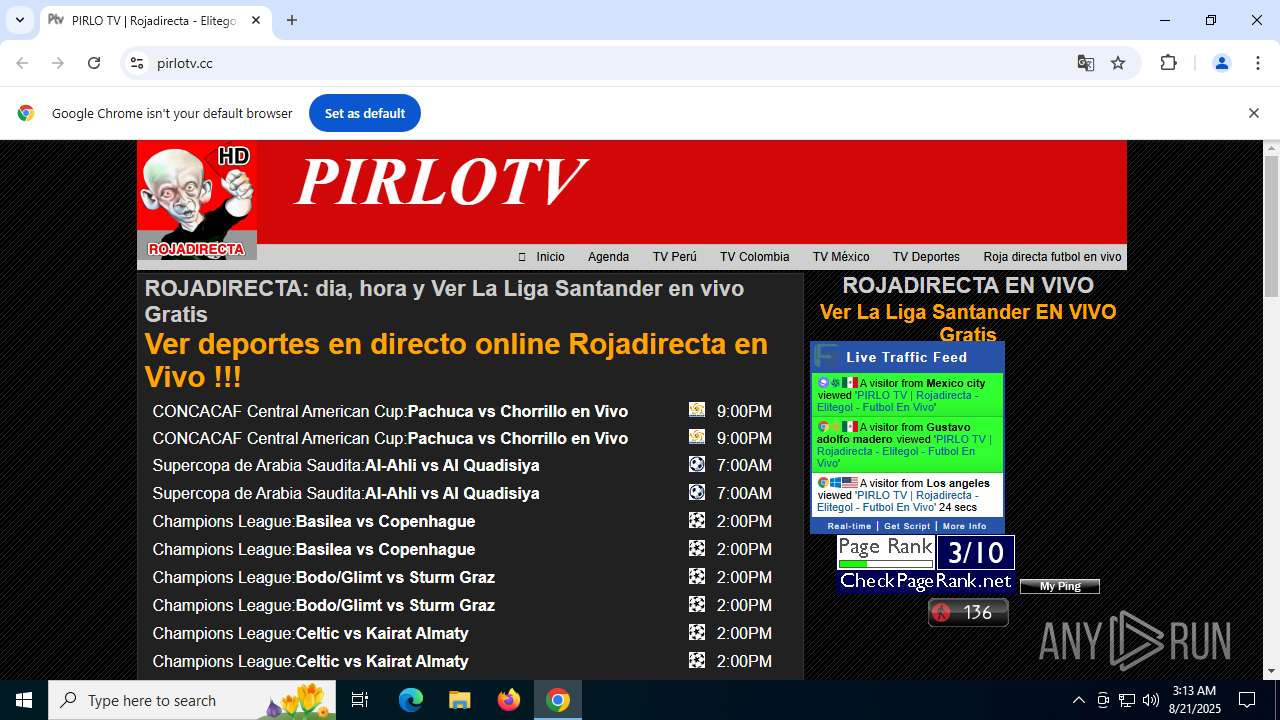Click the Rojadirecta cartoon logo
1280x720 pixels.
pyautogui.click(x=197, y=200)
